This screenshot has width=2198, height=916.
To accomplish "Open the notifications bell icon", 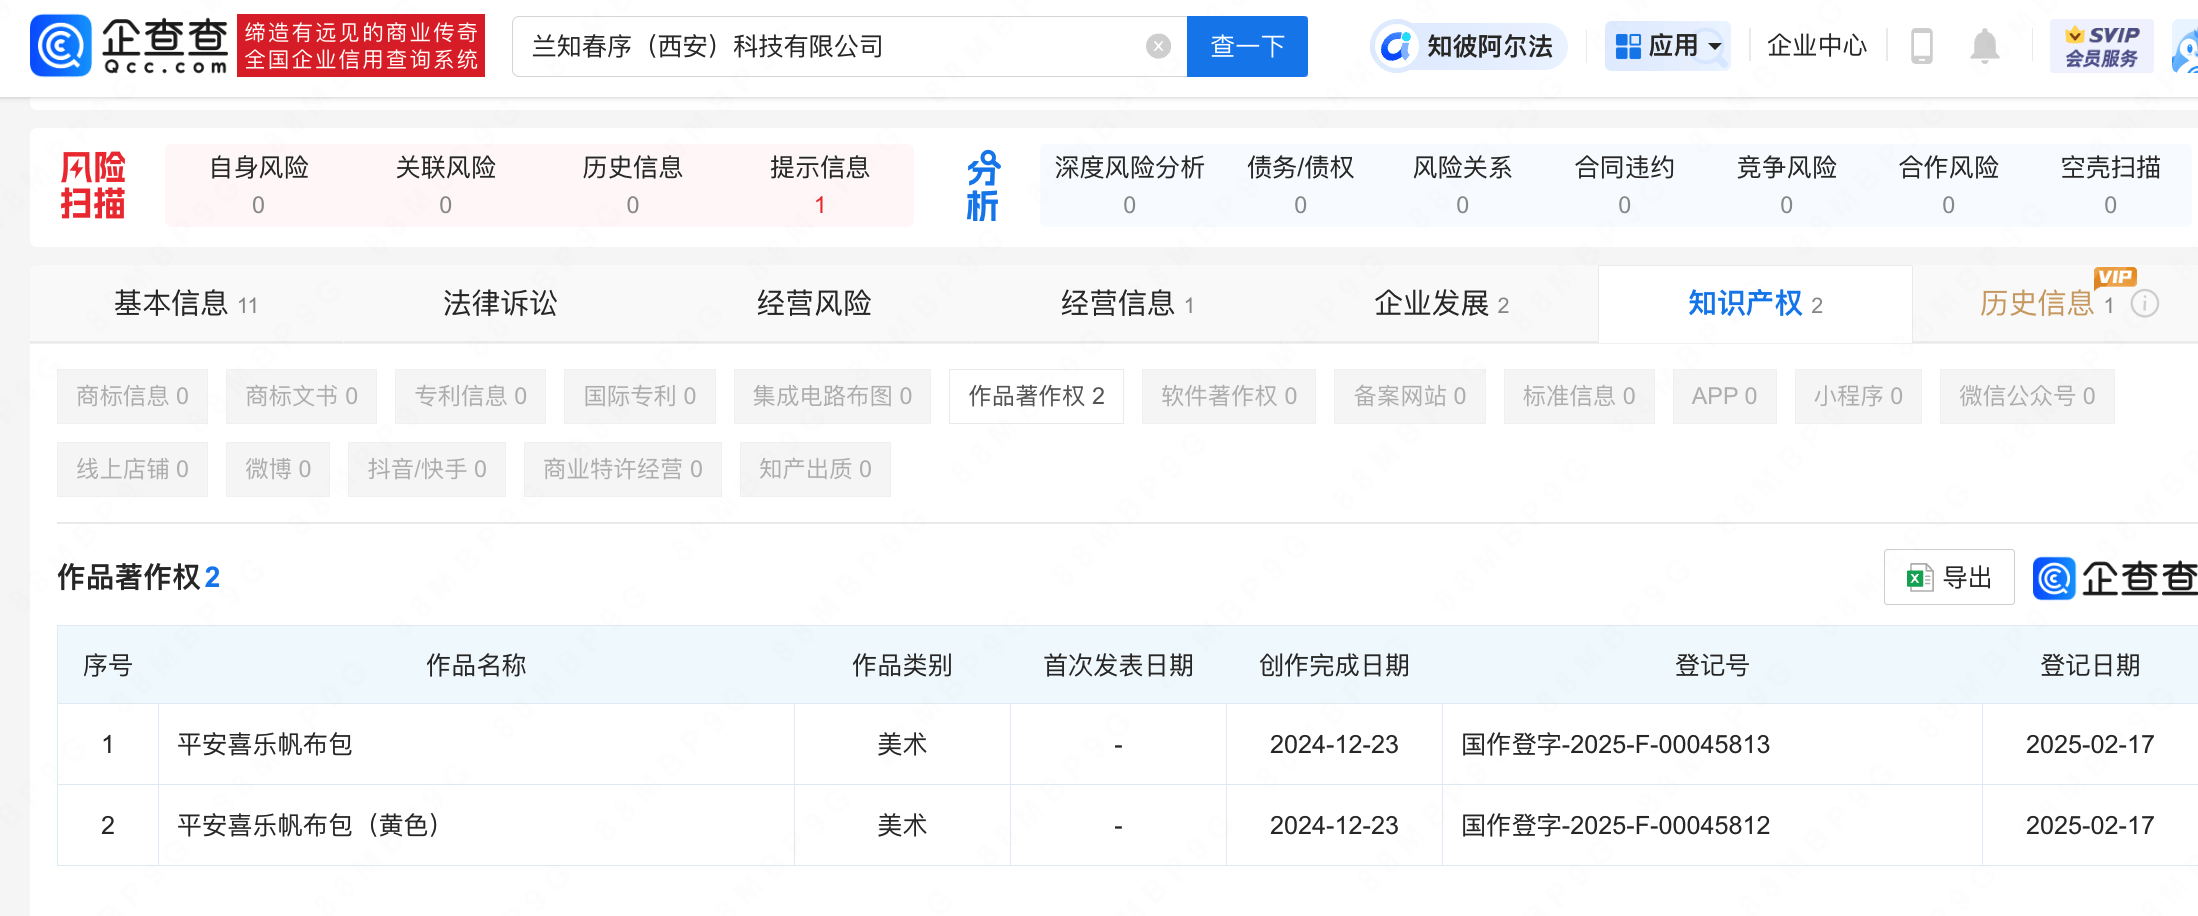I will tap(1985, 45).
